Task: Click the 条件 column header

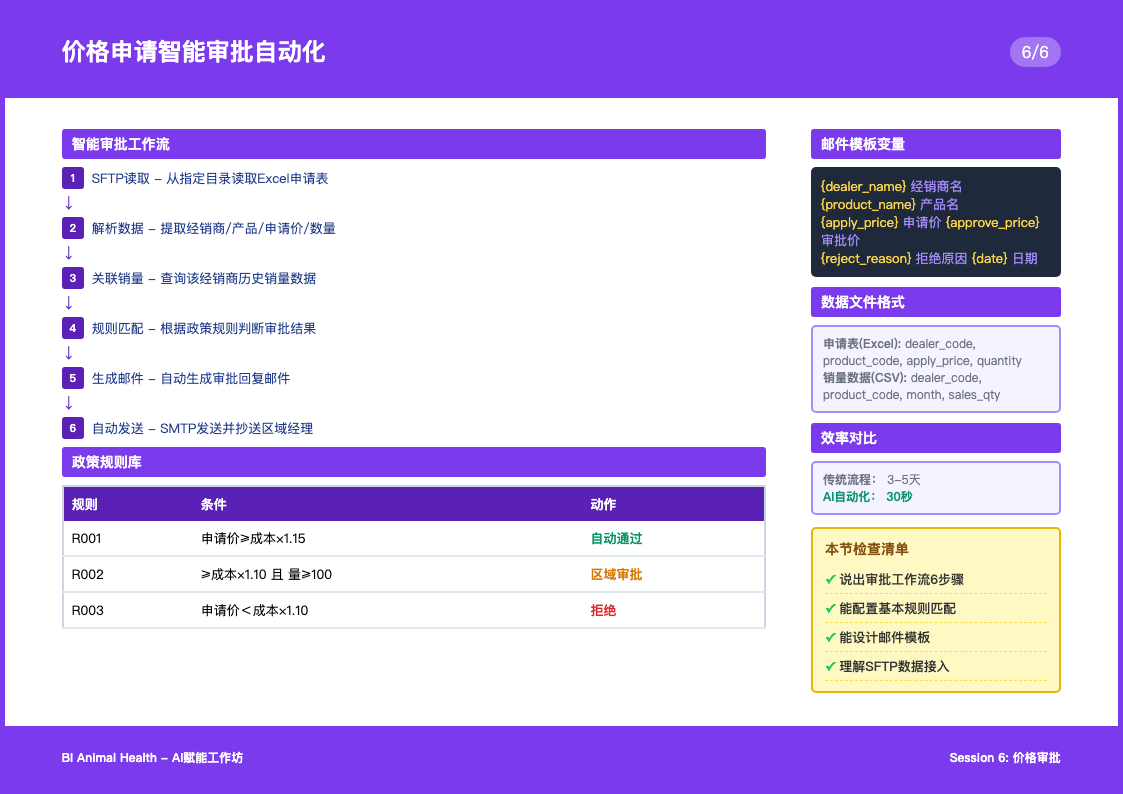Action: pyautogui.click(x=214, y=504)
